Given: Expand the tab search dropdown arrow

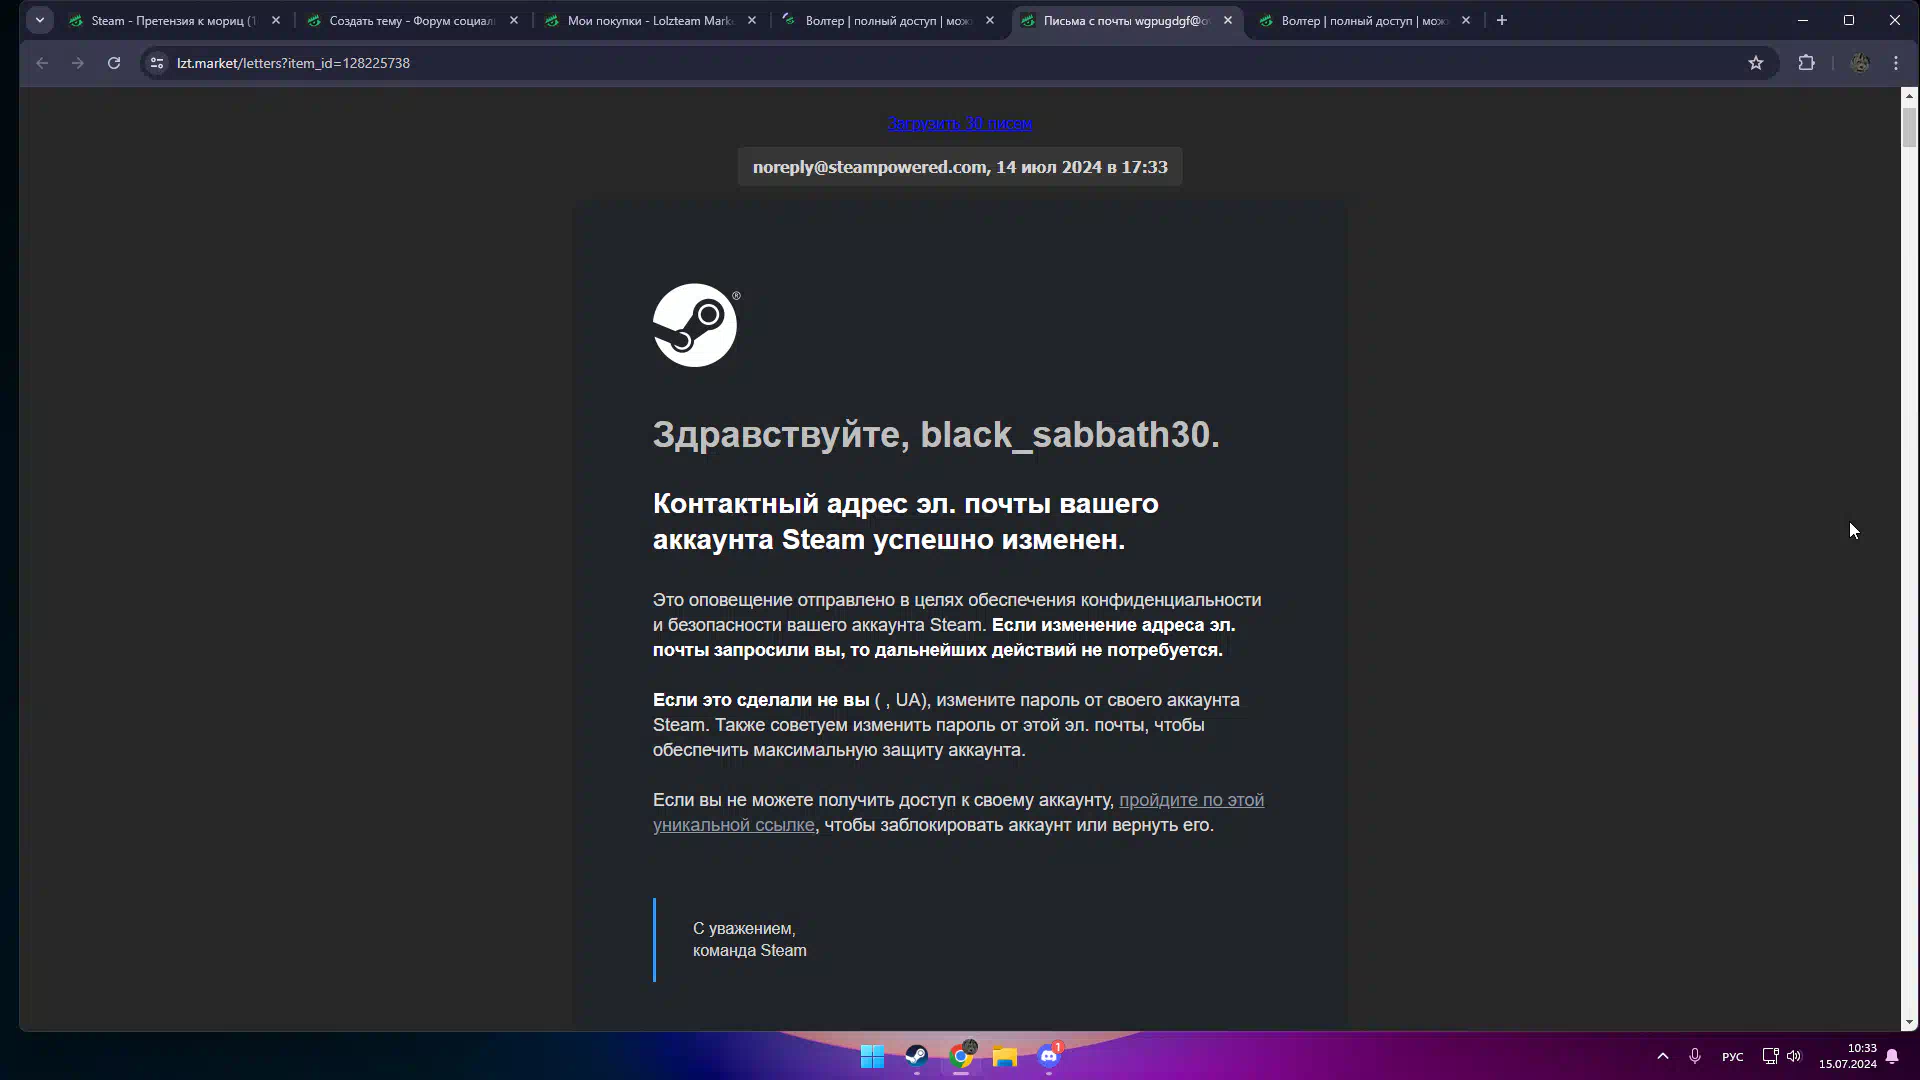Looking at the screenshot, I should click(x=40, y=20).
